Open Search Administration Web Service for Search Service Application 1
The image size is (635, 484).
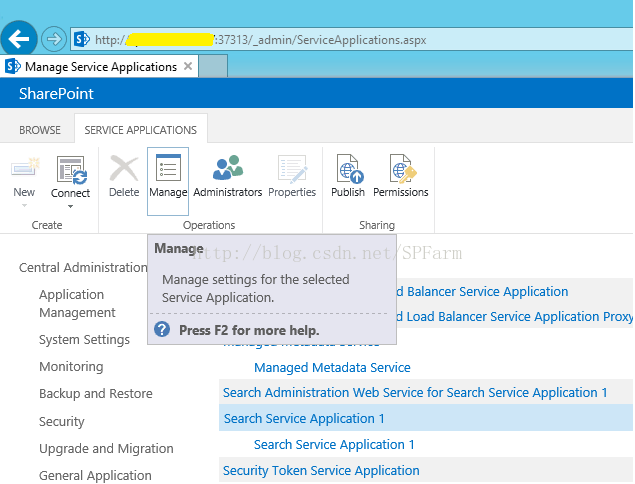tap(415, 392)
